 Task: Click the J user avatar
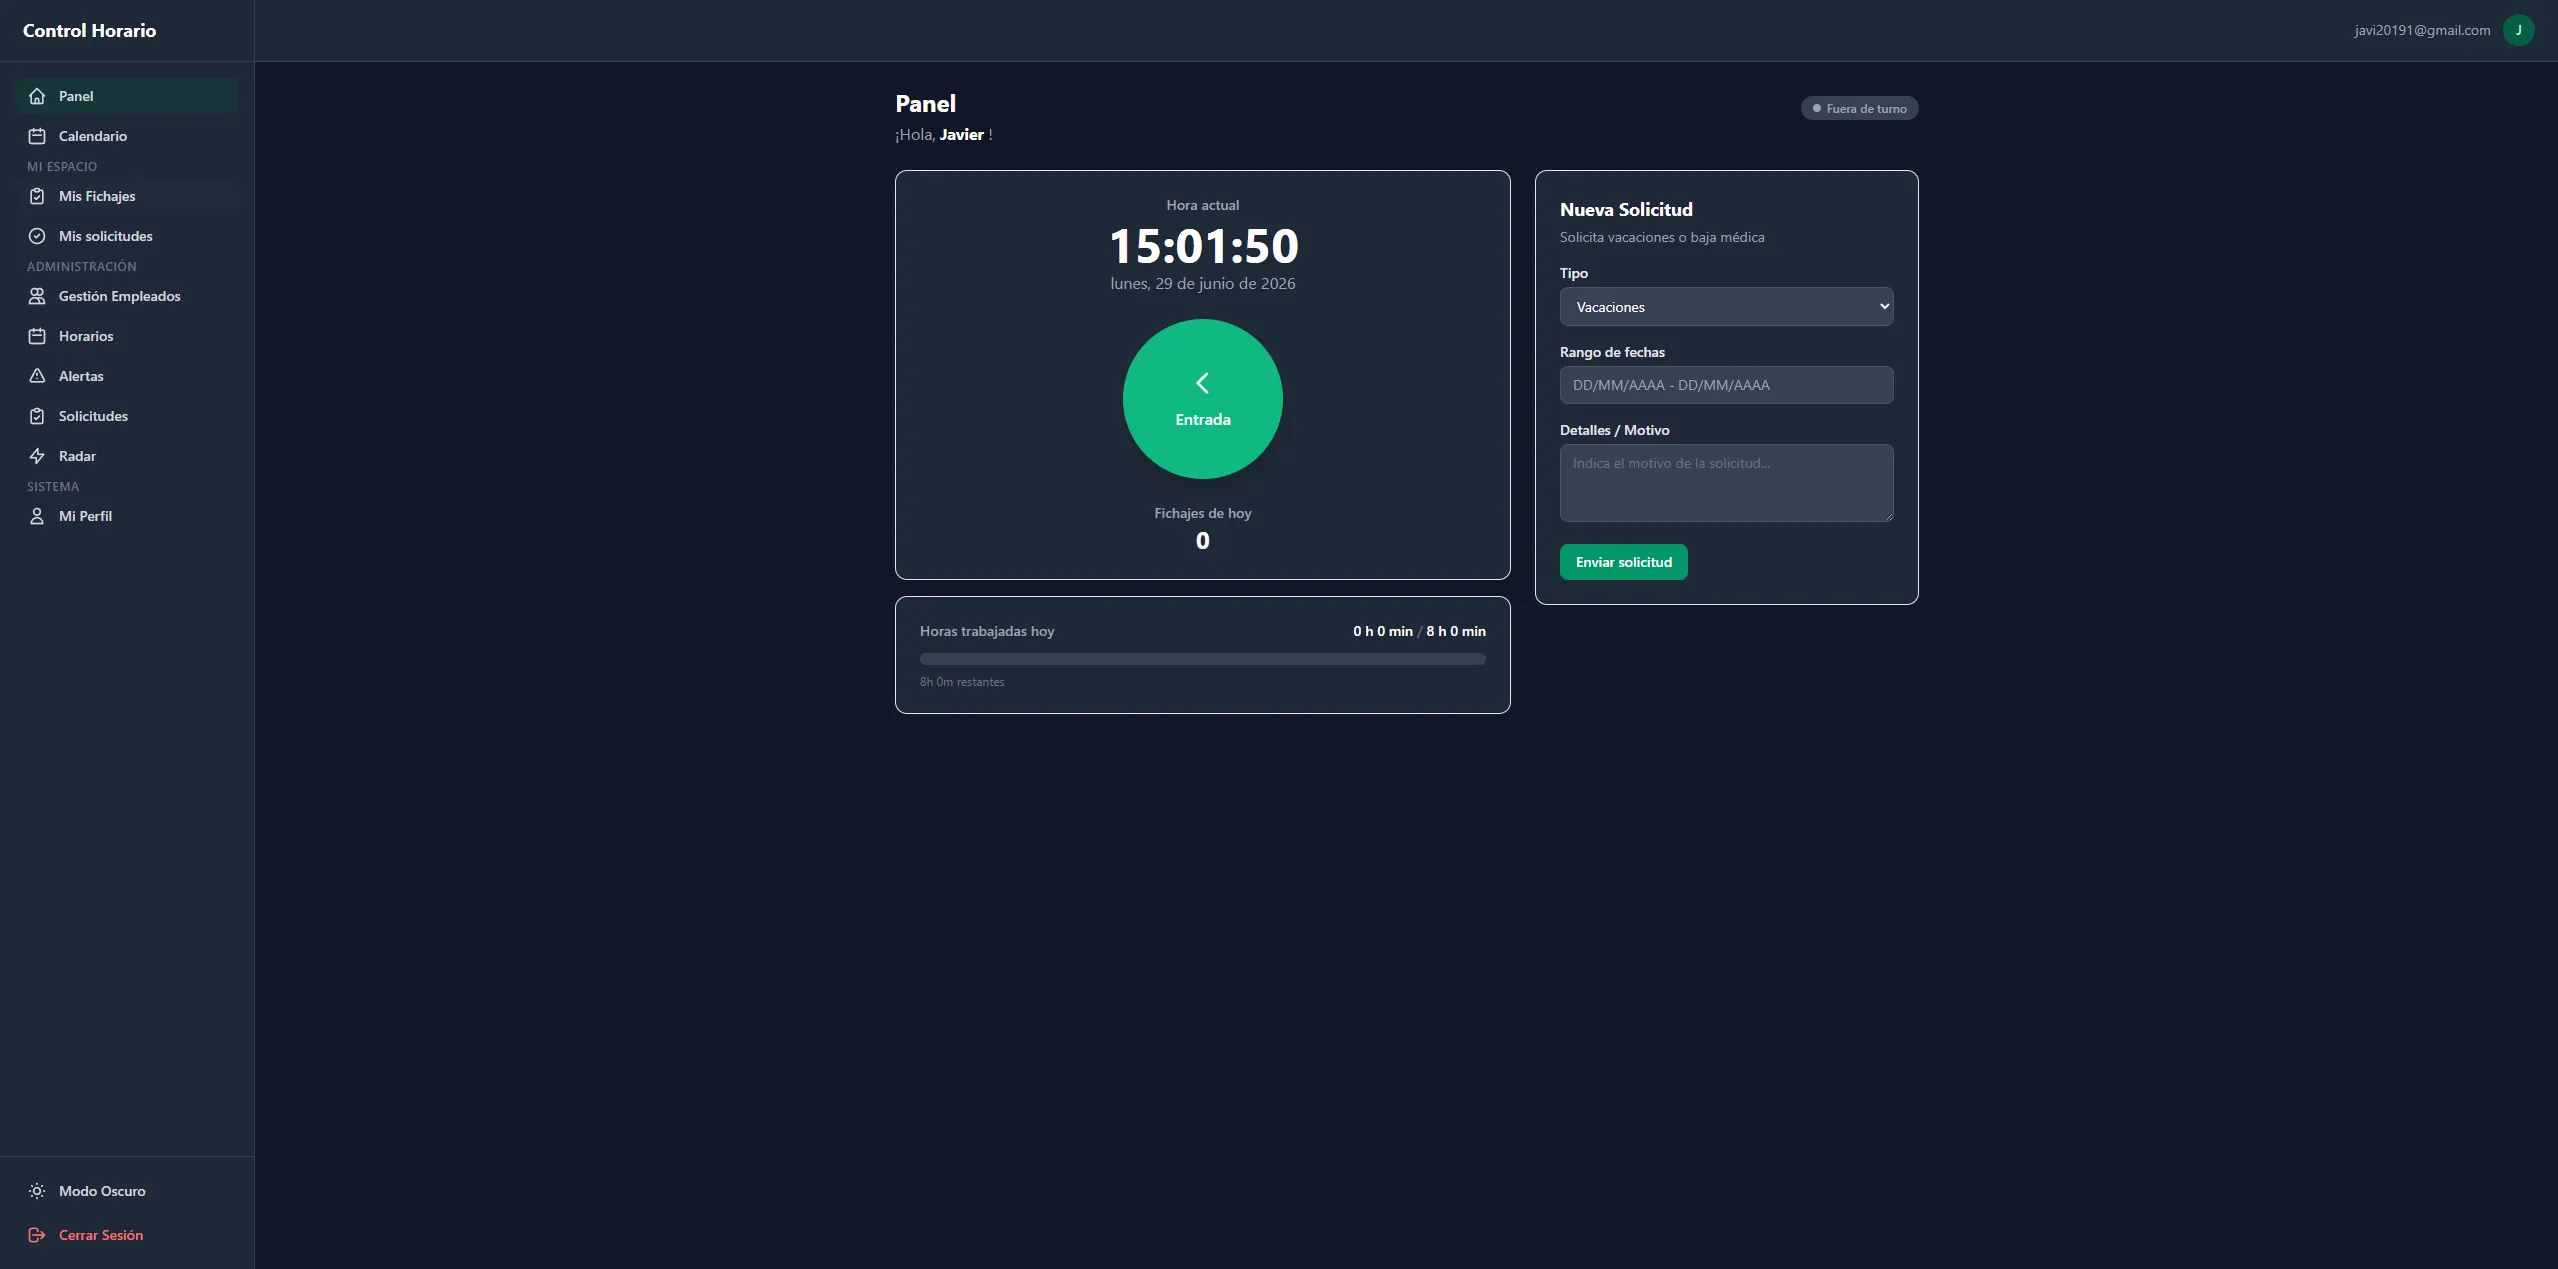[2518, 30]
